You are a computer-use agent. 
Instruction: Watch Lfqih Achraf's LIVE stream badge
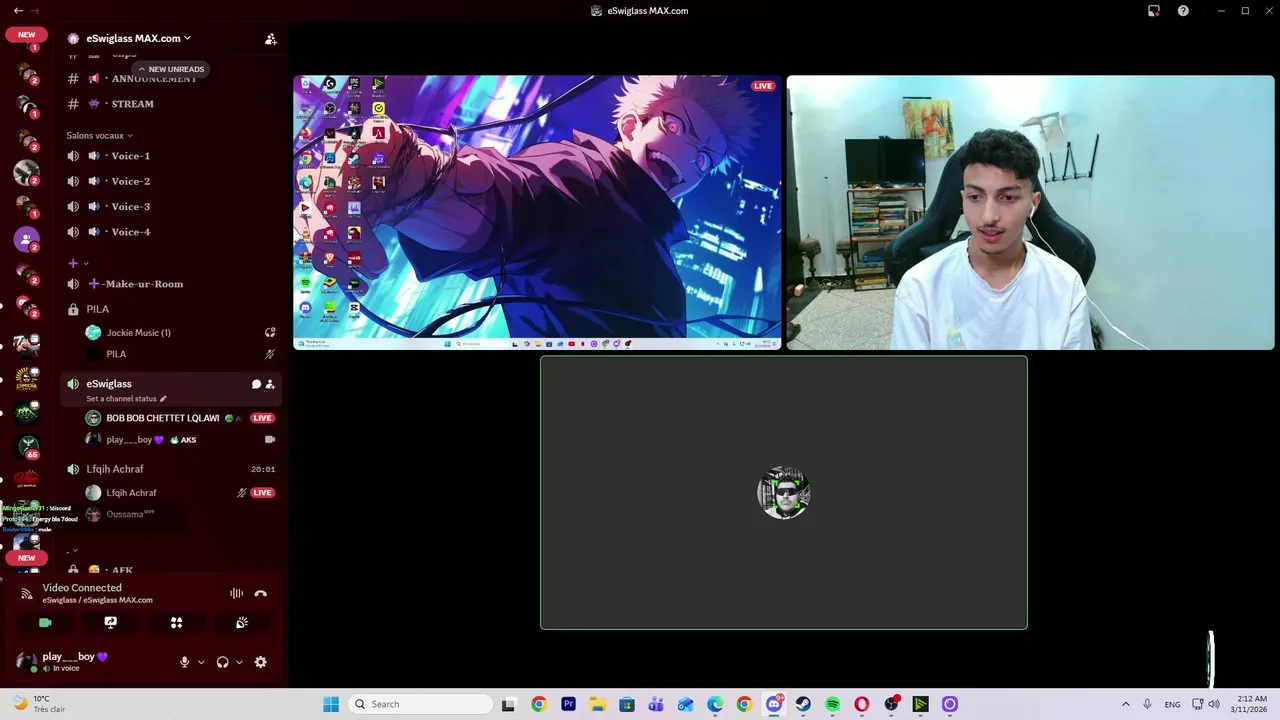click(x=262, y=493)
